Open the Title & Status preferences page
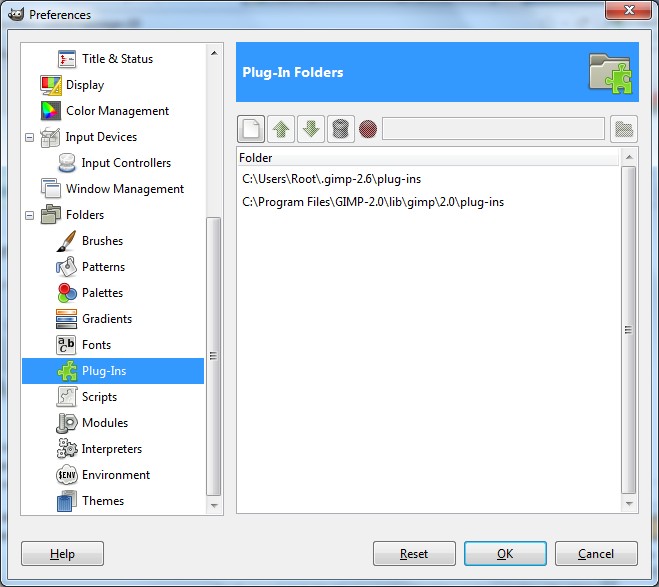659x587 pixels. pos(117,59)
